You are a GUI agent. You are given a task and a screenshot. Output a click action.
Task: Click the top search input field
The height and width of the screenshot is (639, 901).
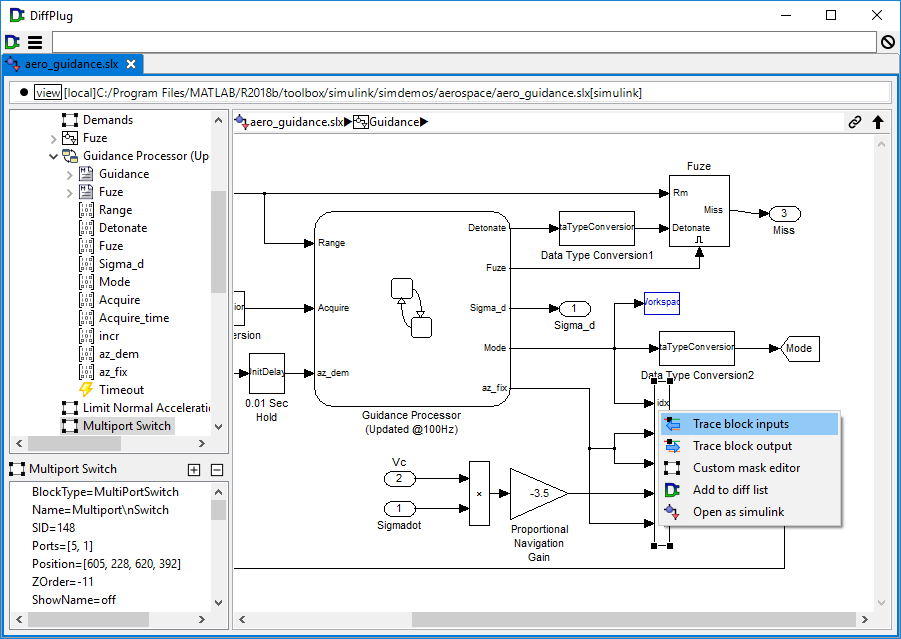pos(464,42)
